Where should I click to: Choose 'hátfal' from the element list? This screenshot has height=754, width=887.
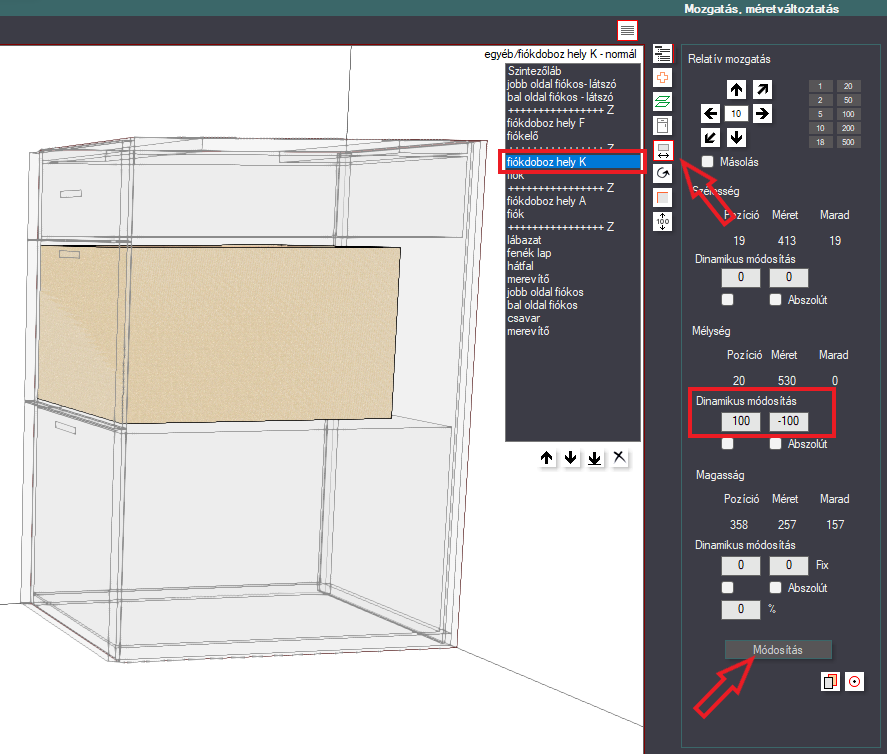click(520, 266)
